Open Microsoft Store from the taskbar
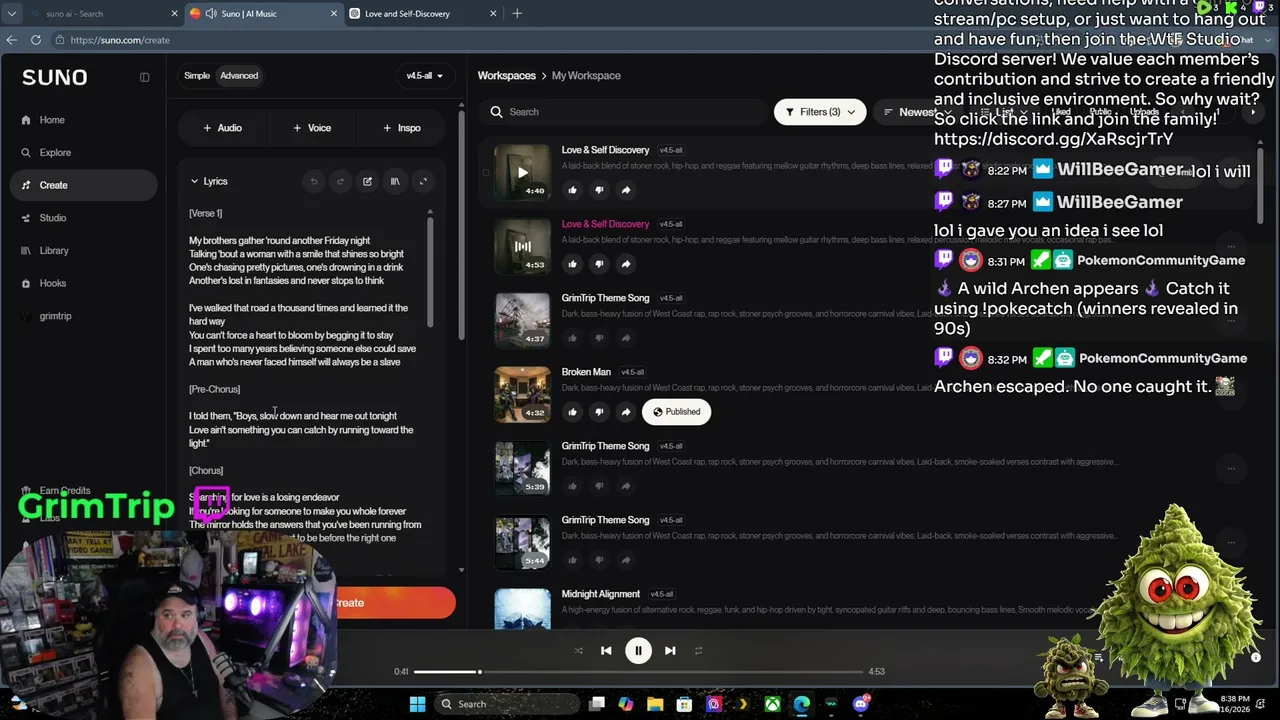Image resolution: width=1280 pixels, height=720 pixels. tap(684, 704)
